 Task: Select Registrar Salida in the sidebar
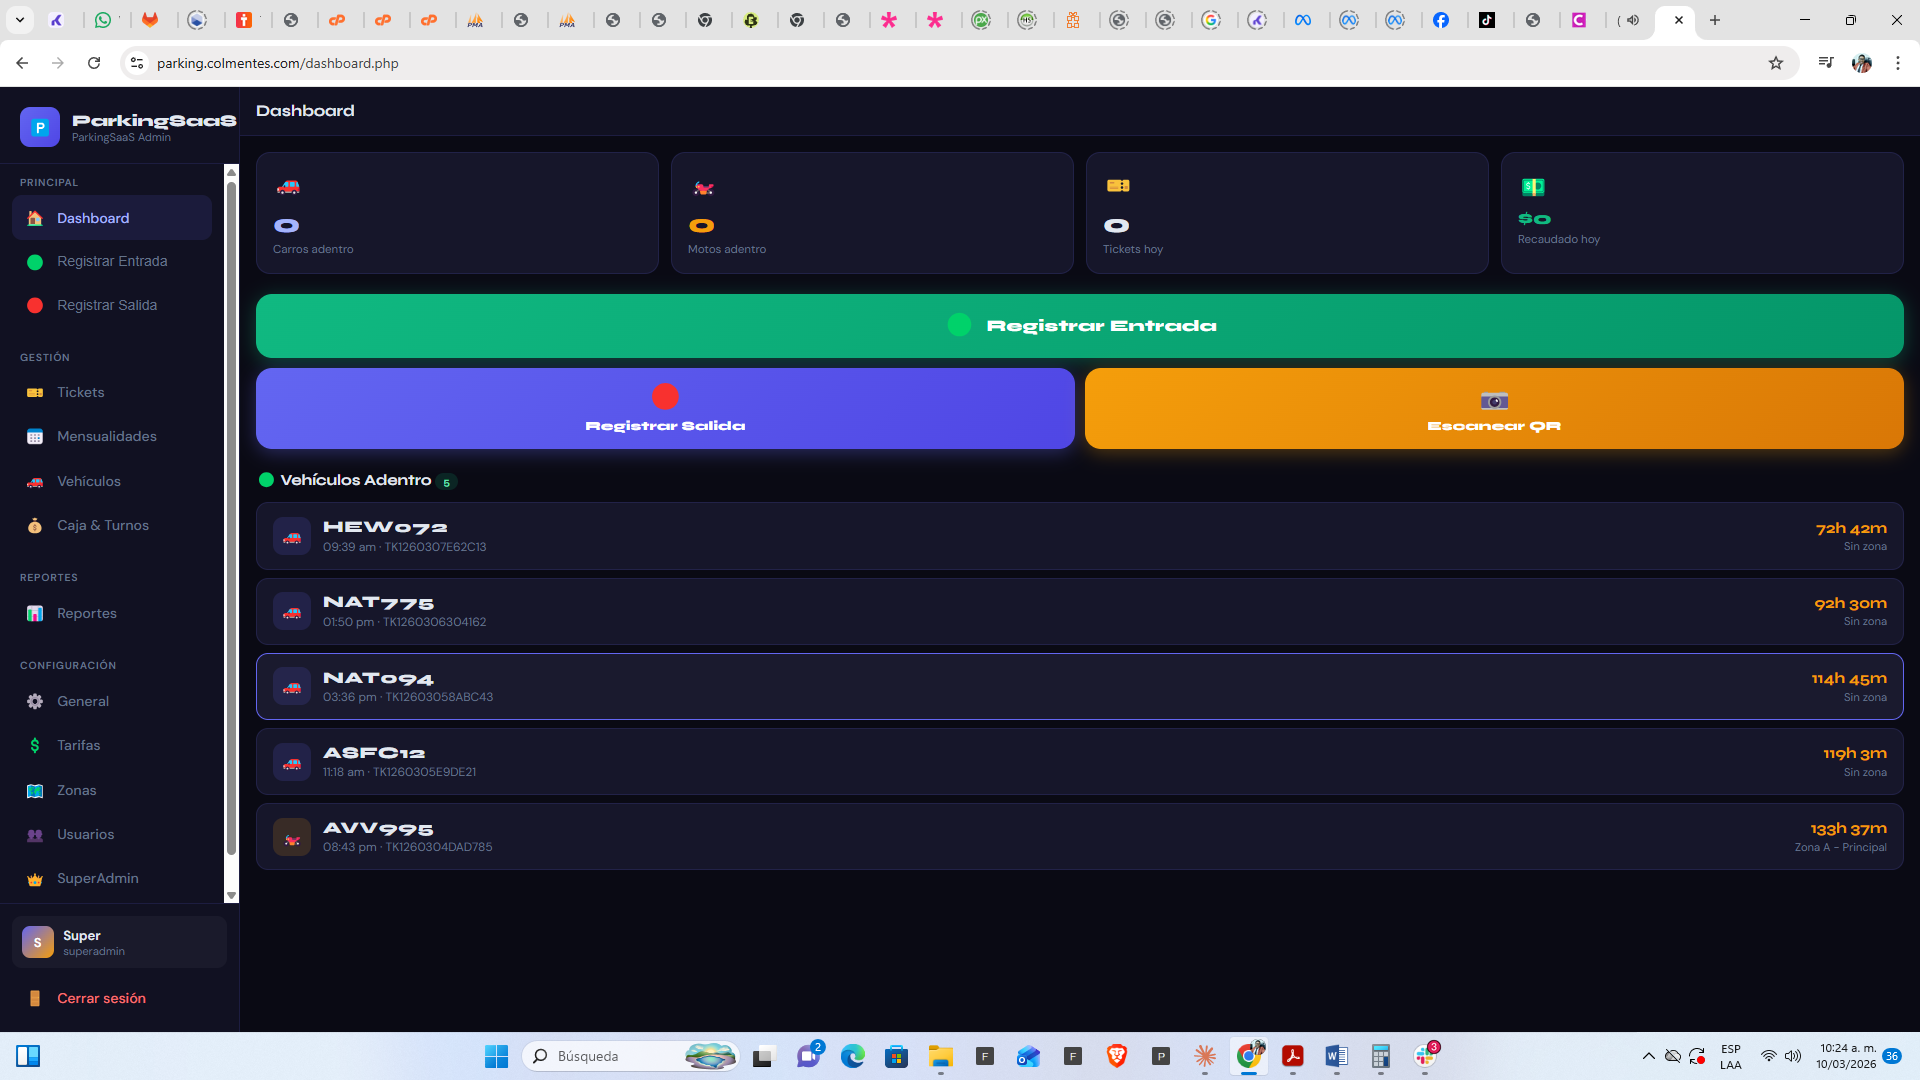pyautogui.click(x=106, y=306)
